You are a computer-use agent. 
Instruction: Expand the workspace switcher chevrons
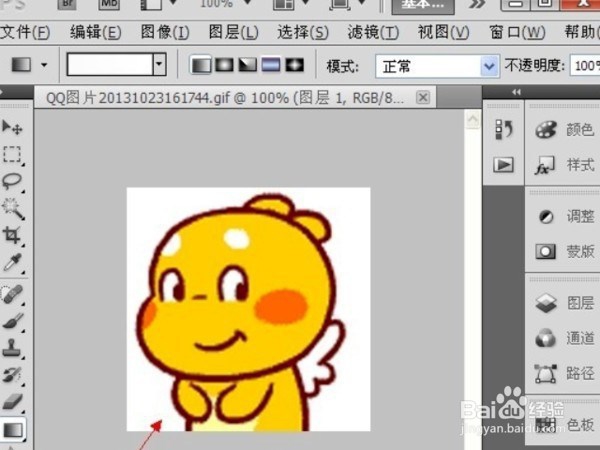coord(477,5)
